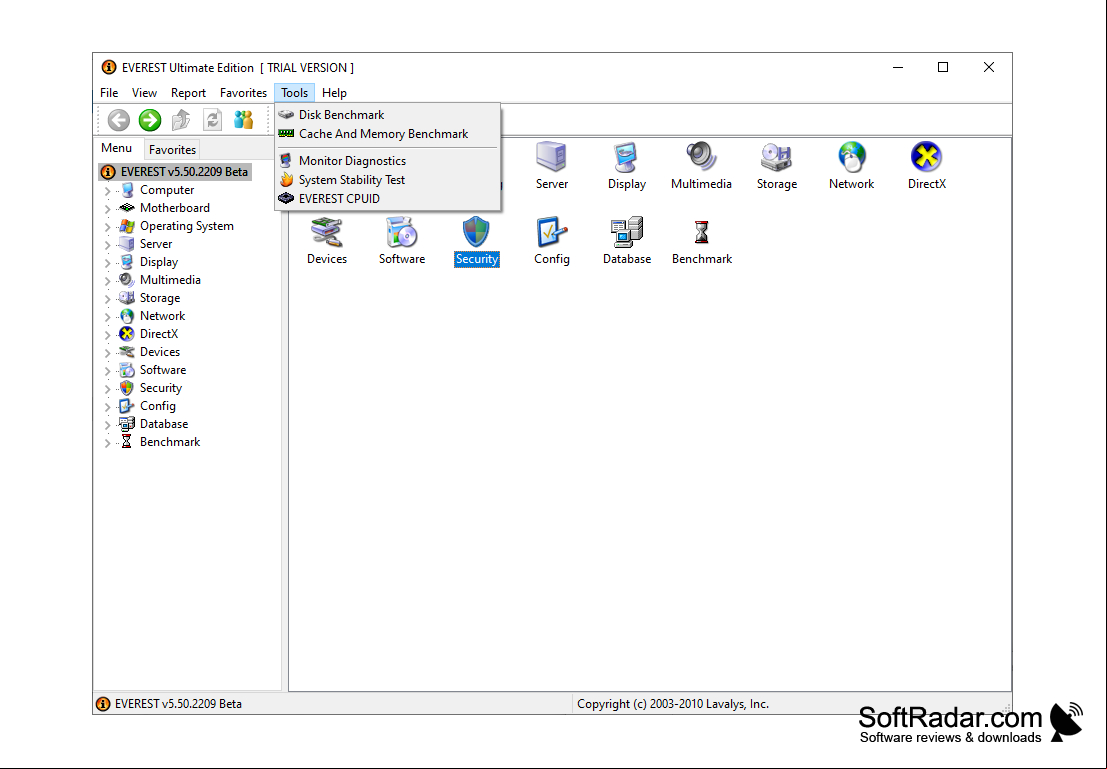This screenshot has width=1107, height=769.
Task: Choose Cache And Memory Benchmark
Action: click(388, 133)
